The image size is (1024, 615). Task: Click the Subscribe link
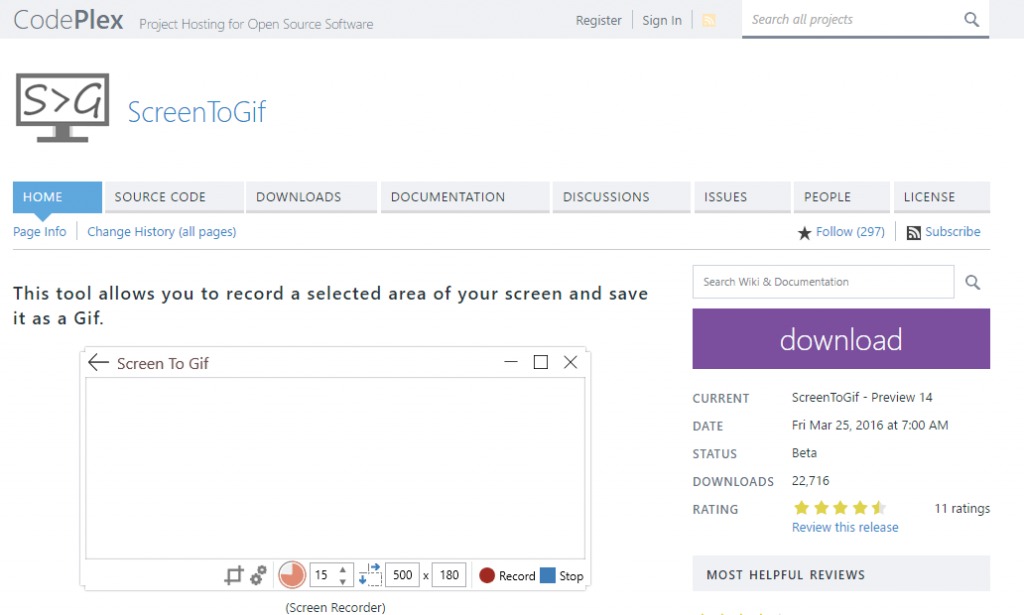tap(953, 232)
